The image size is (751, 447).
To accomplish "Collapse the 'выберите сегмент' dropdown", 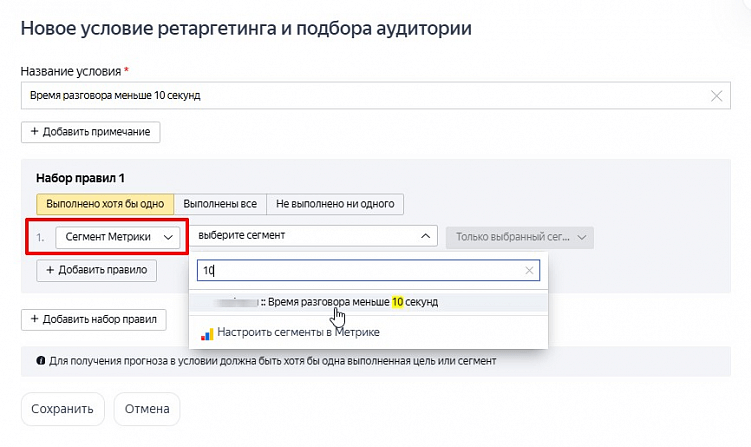I will 314,236.
